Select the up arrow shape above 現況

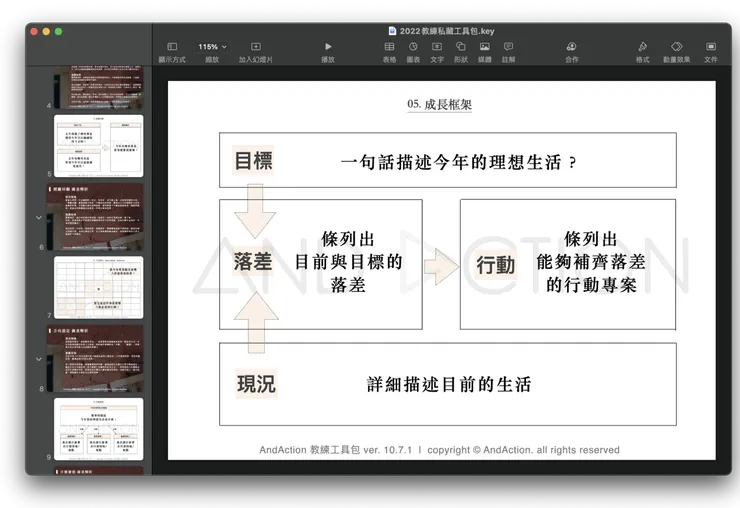tap(256, 322)
